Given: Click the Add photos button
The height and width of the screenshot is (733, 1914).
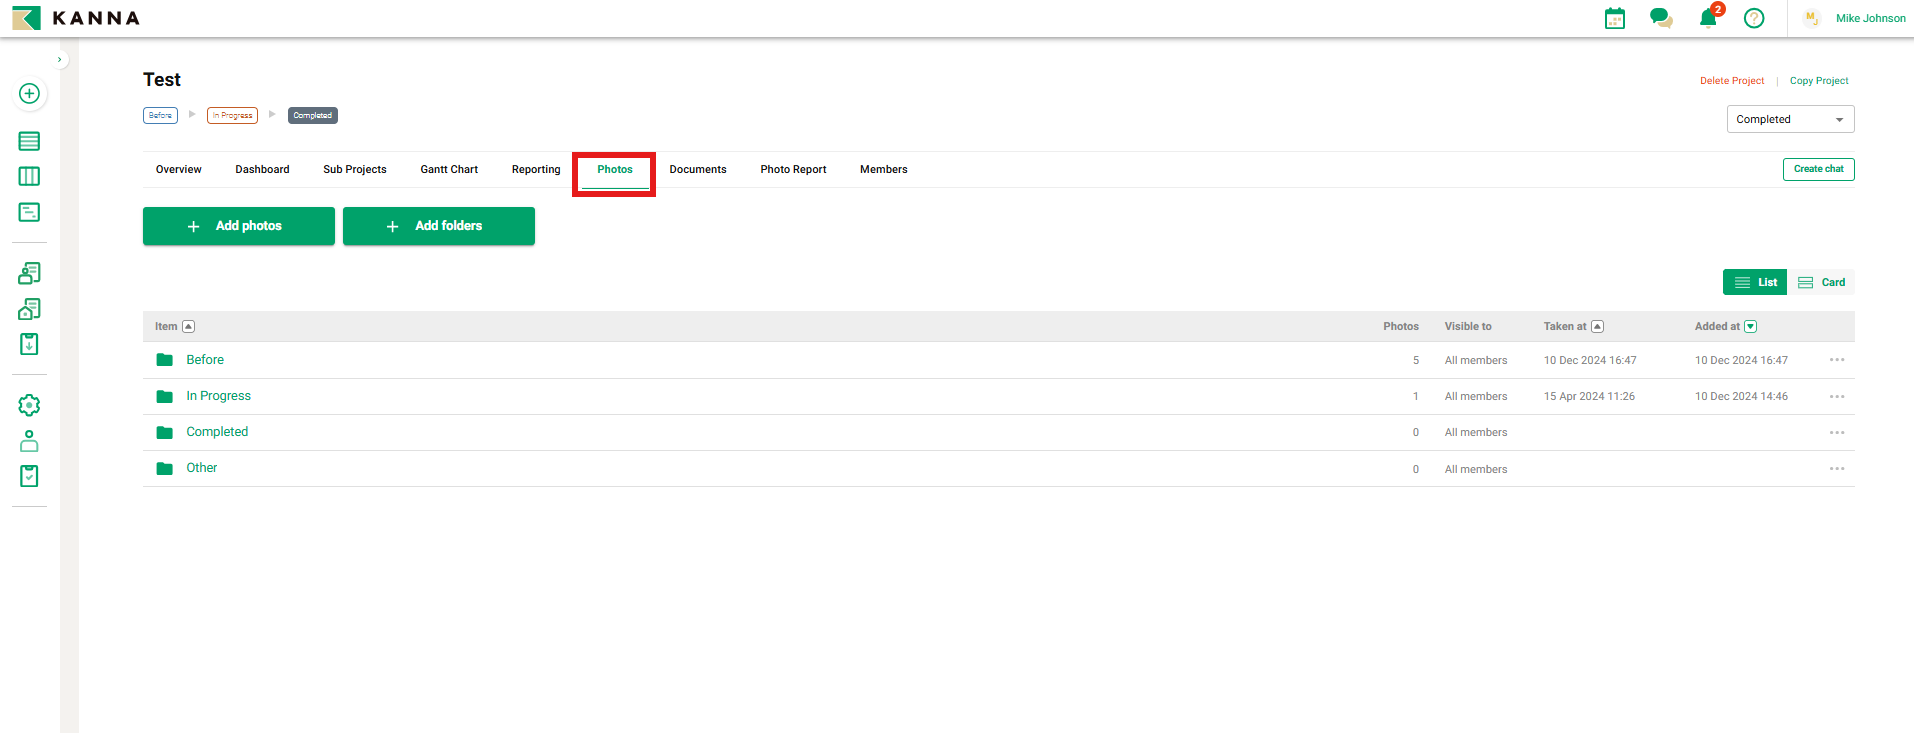Looking at the screenshot, I should click(239, 226).
